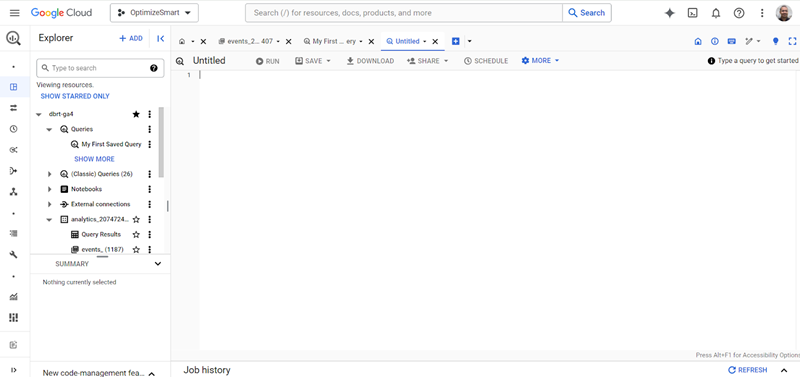Click the DOWNLOAD button
800x377 pixels.
(370, 61)
